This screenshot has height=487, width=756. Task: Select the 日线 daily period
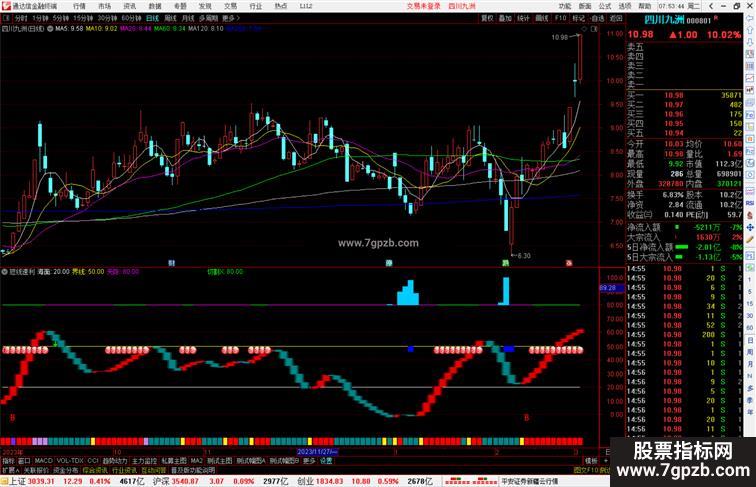click(152, 18)
